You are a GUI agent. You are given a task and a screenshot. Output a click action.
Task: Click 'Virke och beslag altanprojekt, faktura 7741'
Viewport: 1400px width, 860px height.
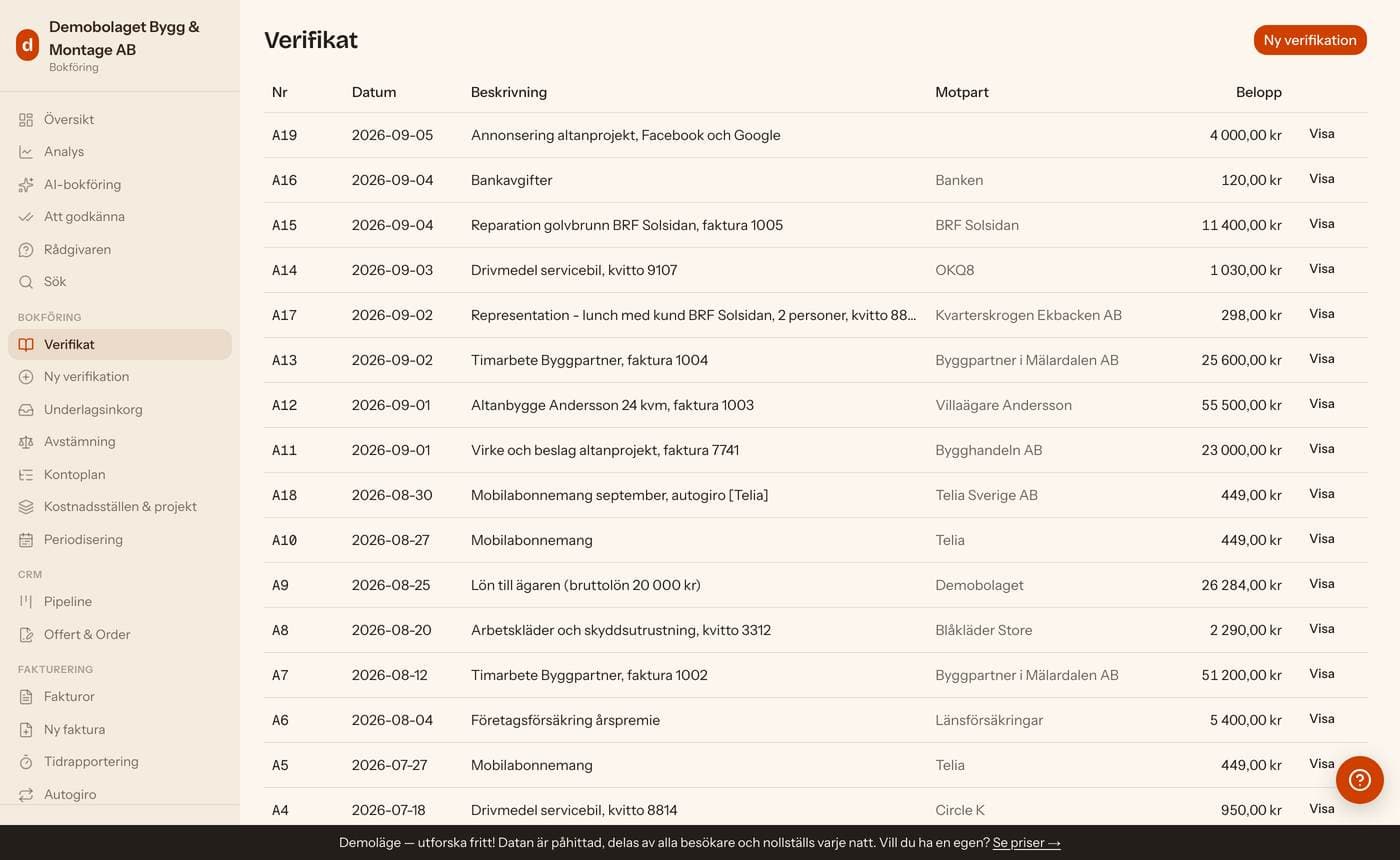tap(605, 450)
